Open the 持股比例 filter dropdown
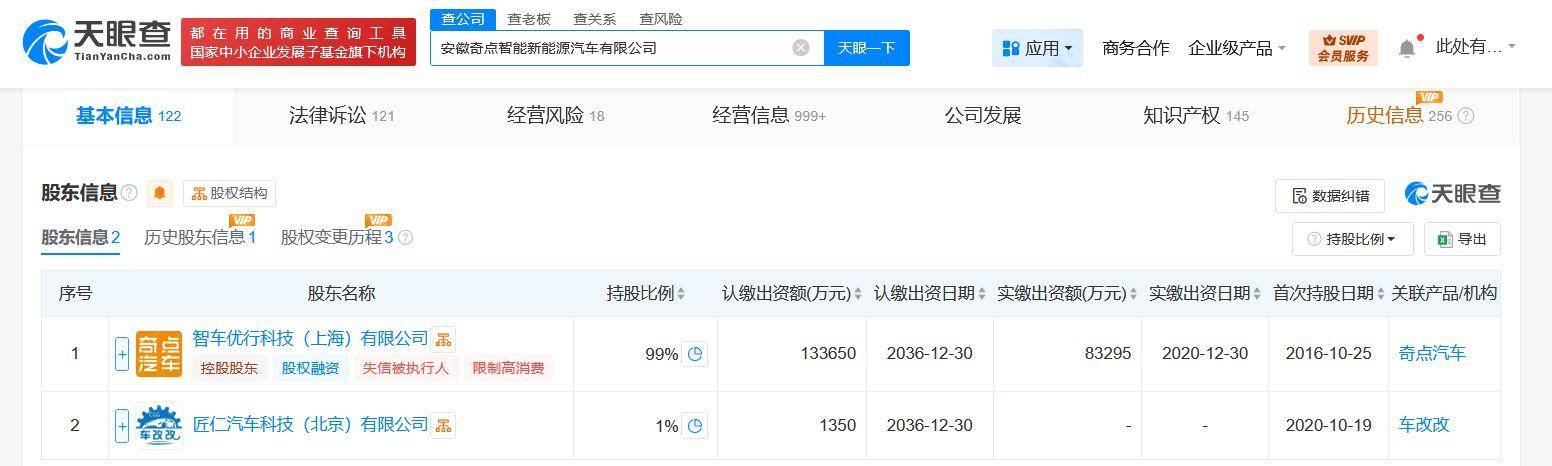Image resolution: width=1552 pixels, height=466 pixels. (x=1353, y=239)
